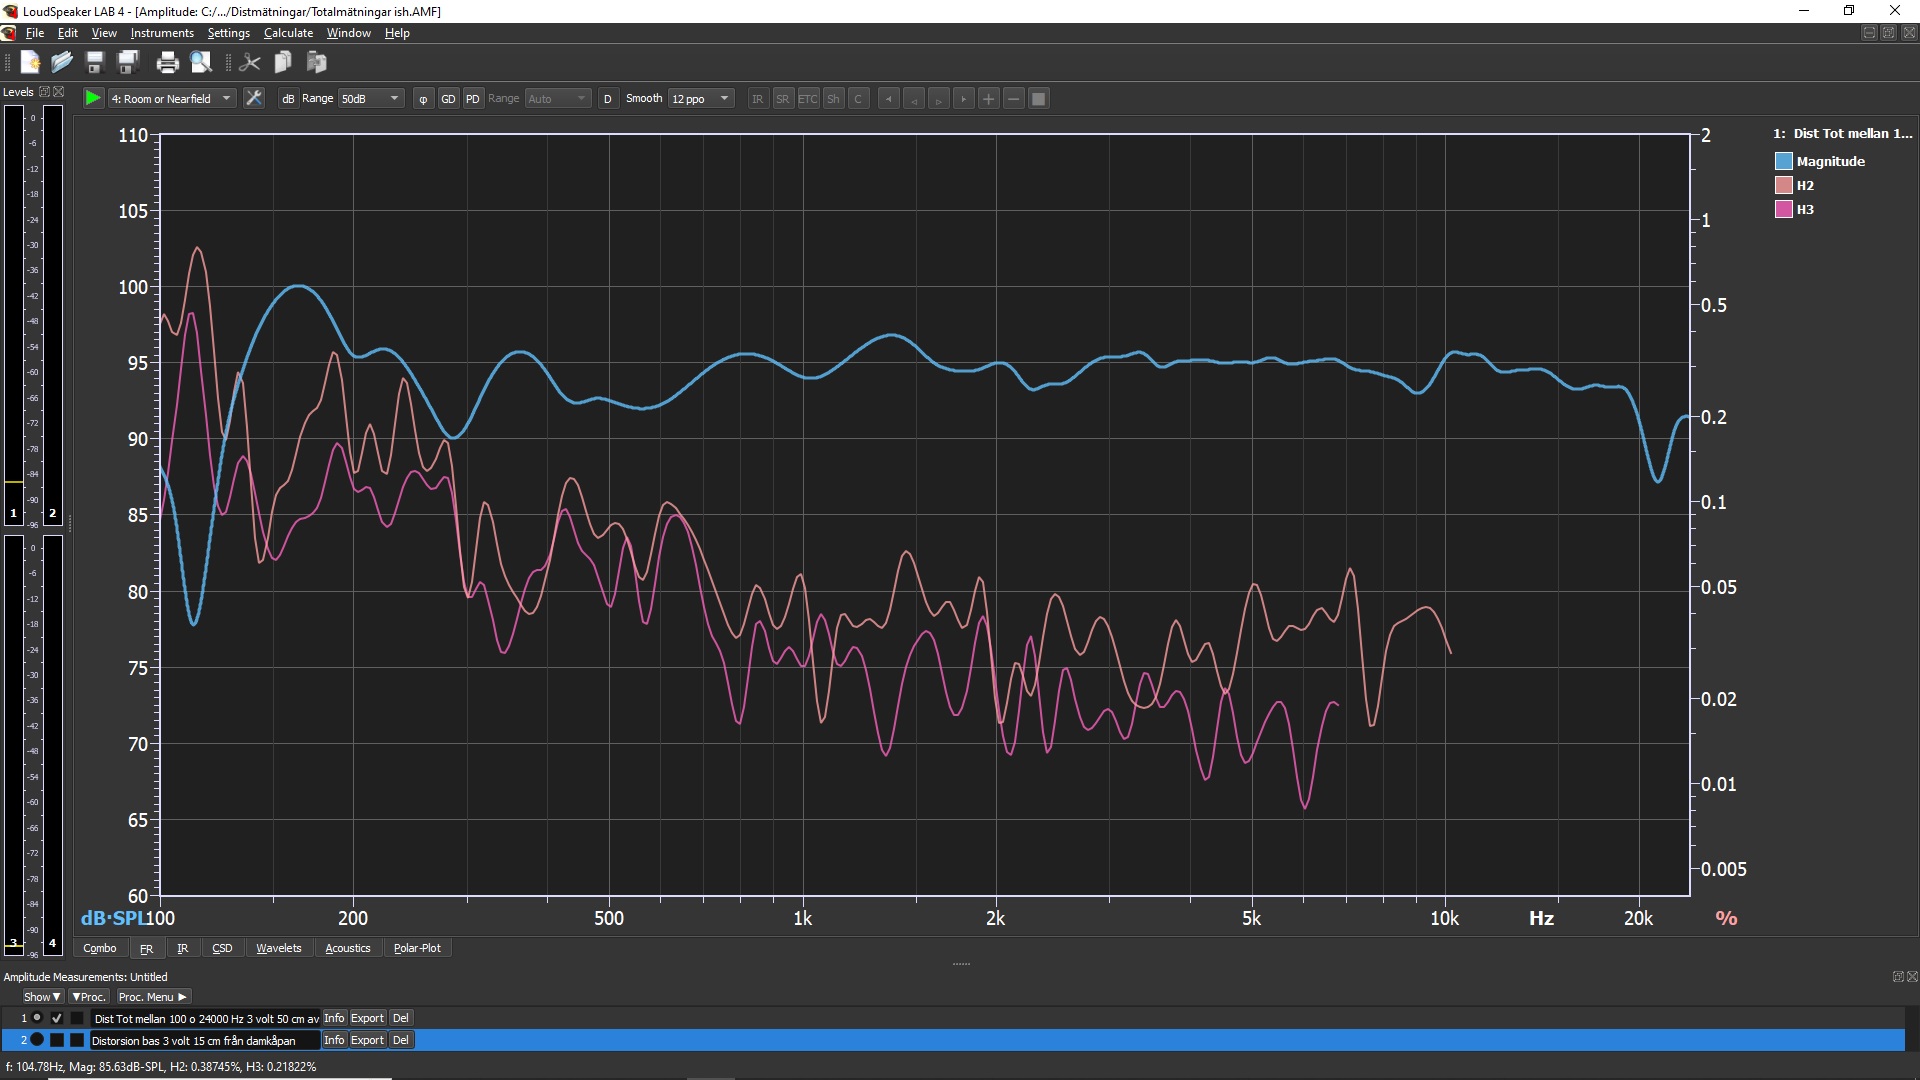Switch to the Combo tab

pyautogui.click(x=99, y=948)
